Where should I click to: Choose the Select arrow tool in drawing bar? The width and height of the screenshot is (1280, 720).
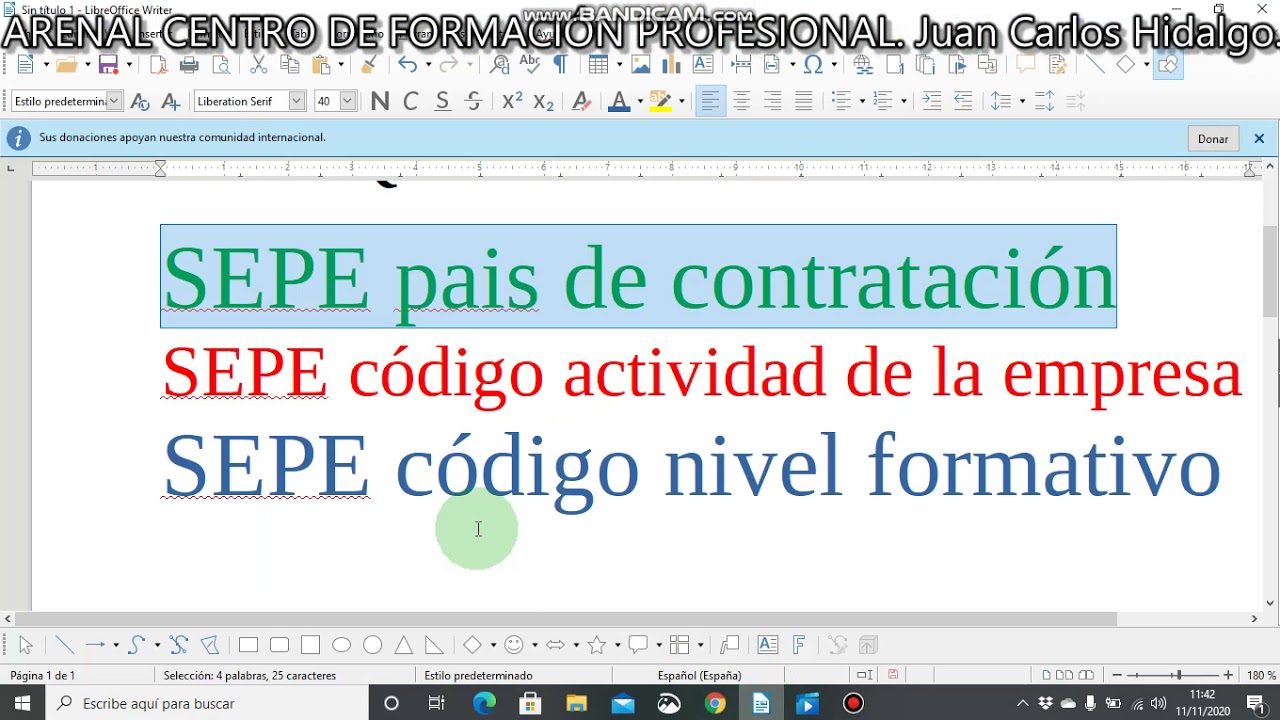coord(26,645)
